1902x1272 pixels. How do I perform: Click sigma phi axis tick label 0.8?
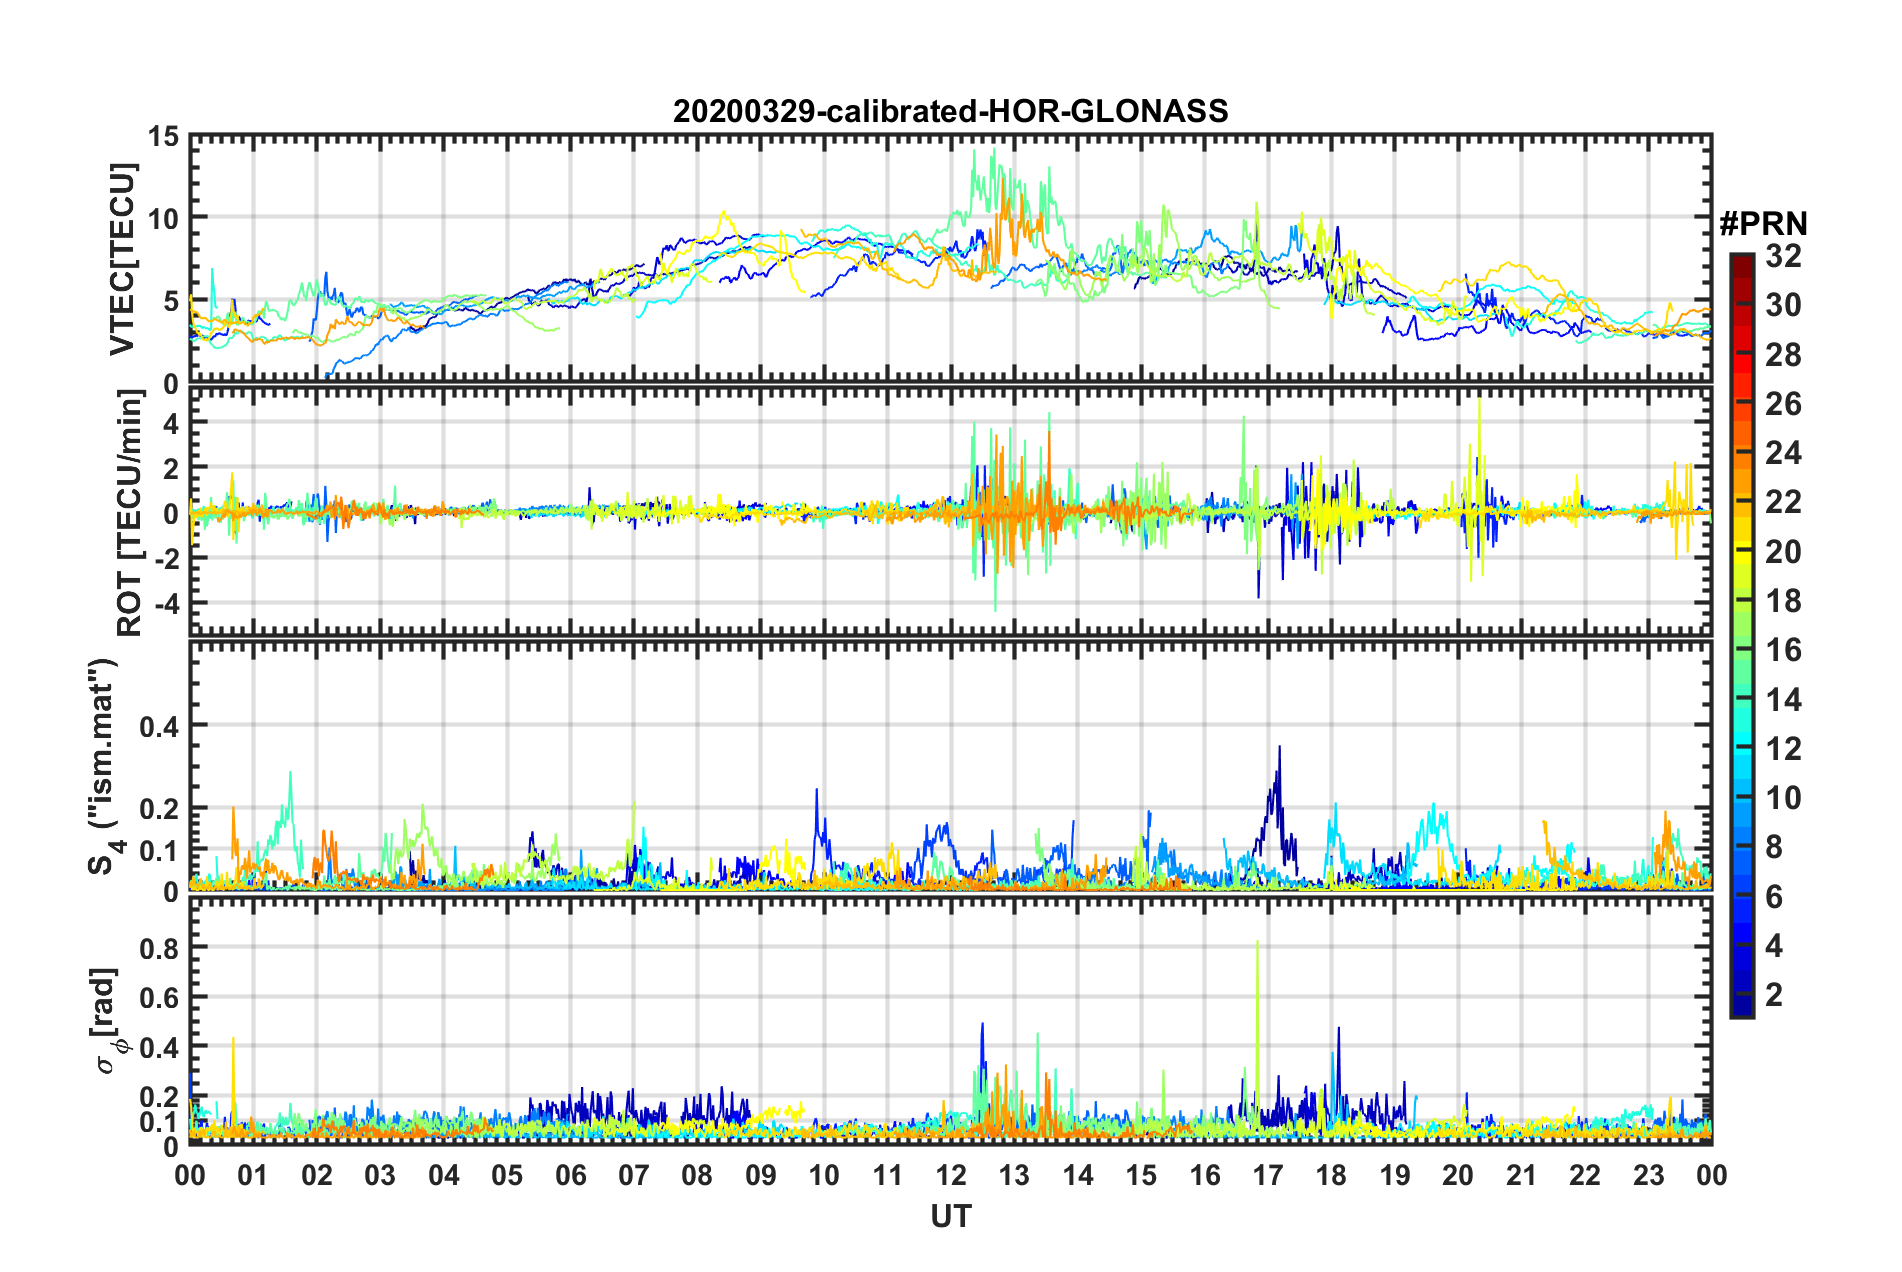[x=159, y=948]
